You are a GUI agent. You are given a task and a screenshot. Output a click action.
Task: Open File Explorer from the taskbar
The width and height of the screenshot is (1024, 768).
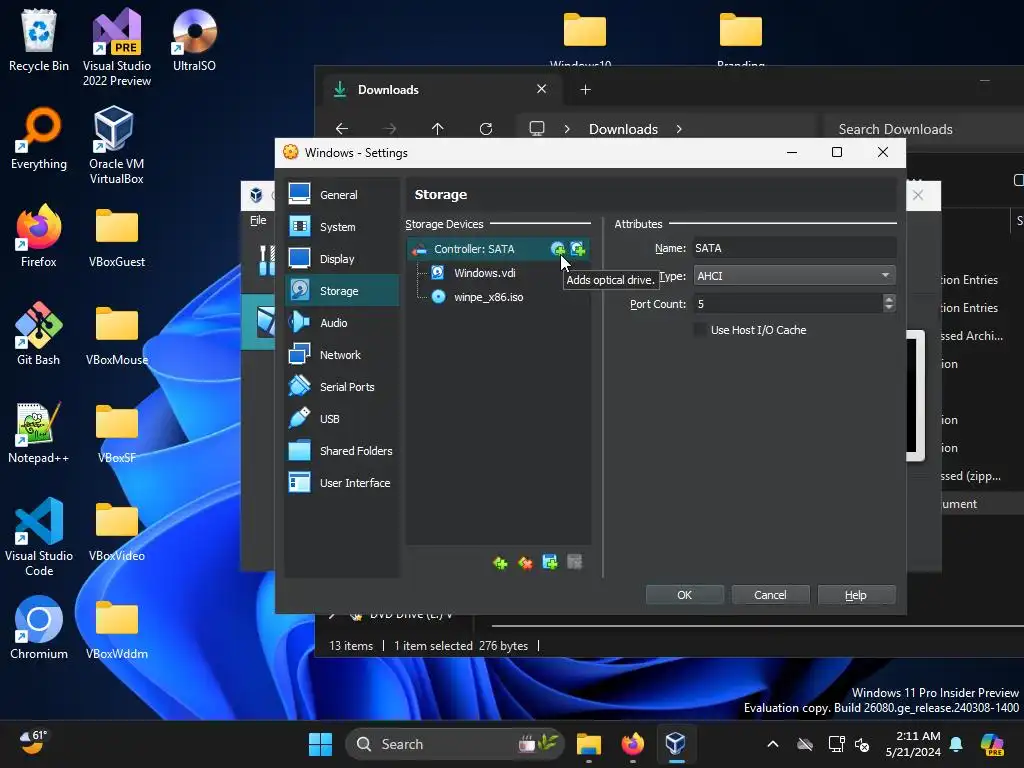[588, 744]
